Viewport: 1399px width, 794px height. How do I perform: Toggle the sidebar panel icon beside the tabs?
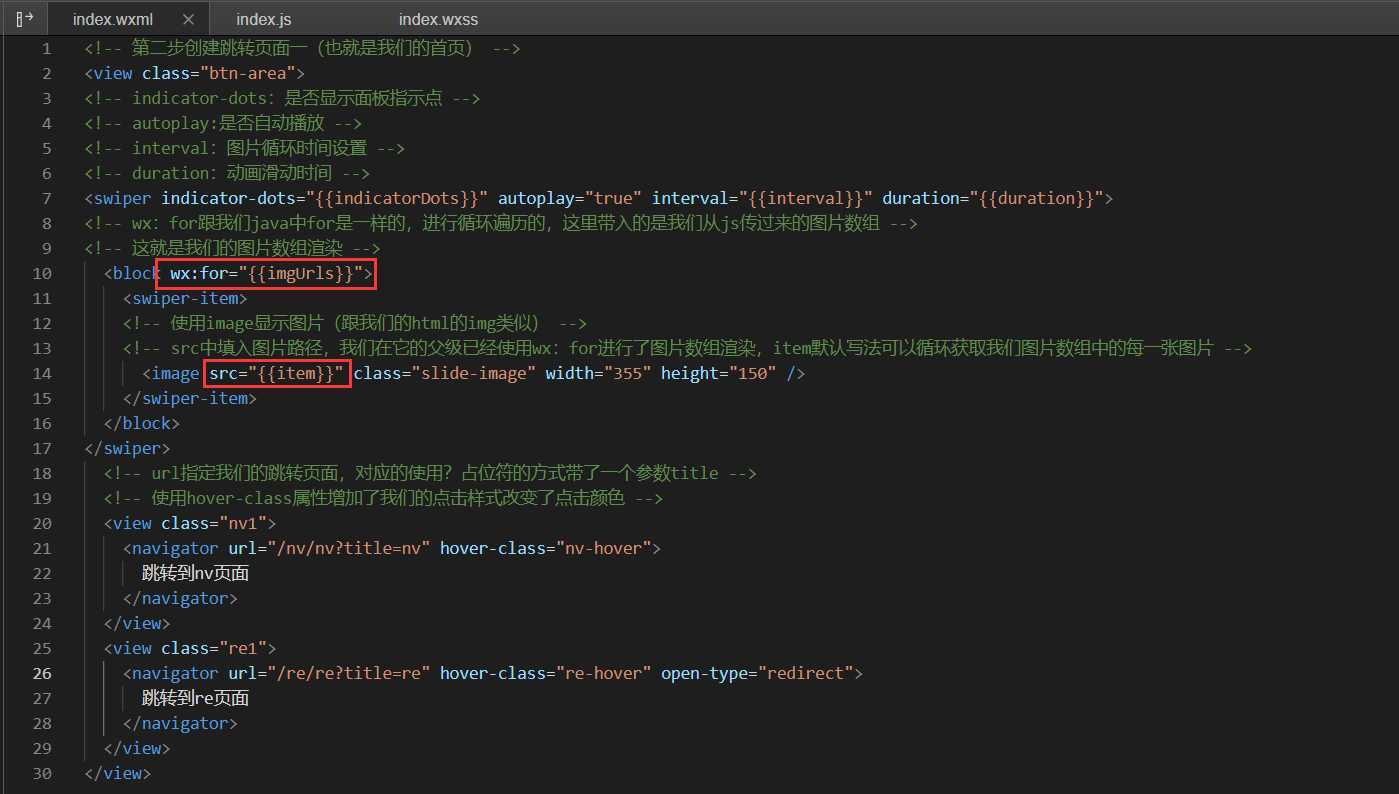(x=25, y=18)
